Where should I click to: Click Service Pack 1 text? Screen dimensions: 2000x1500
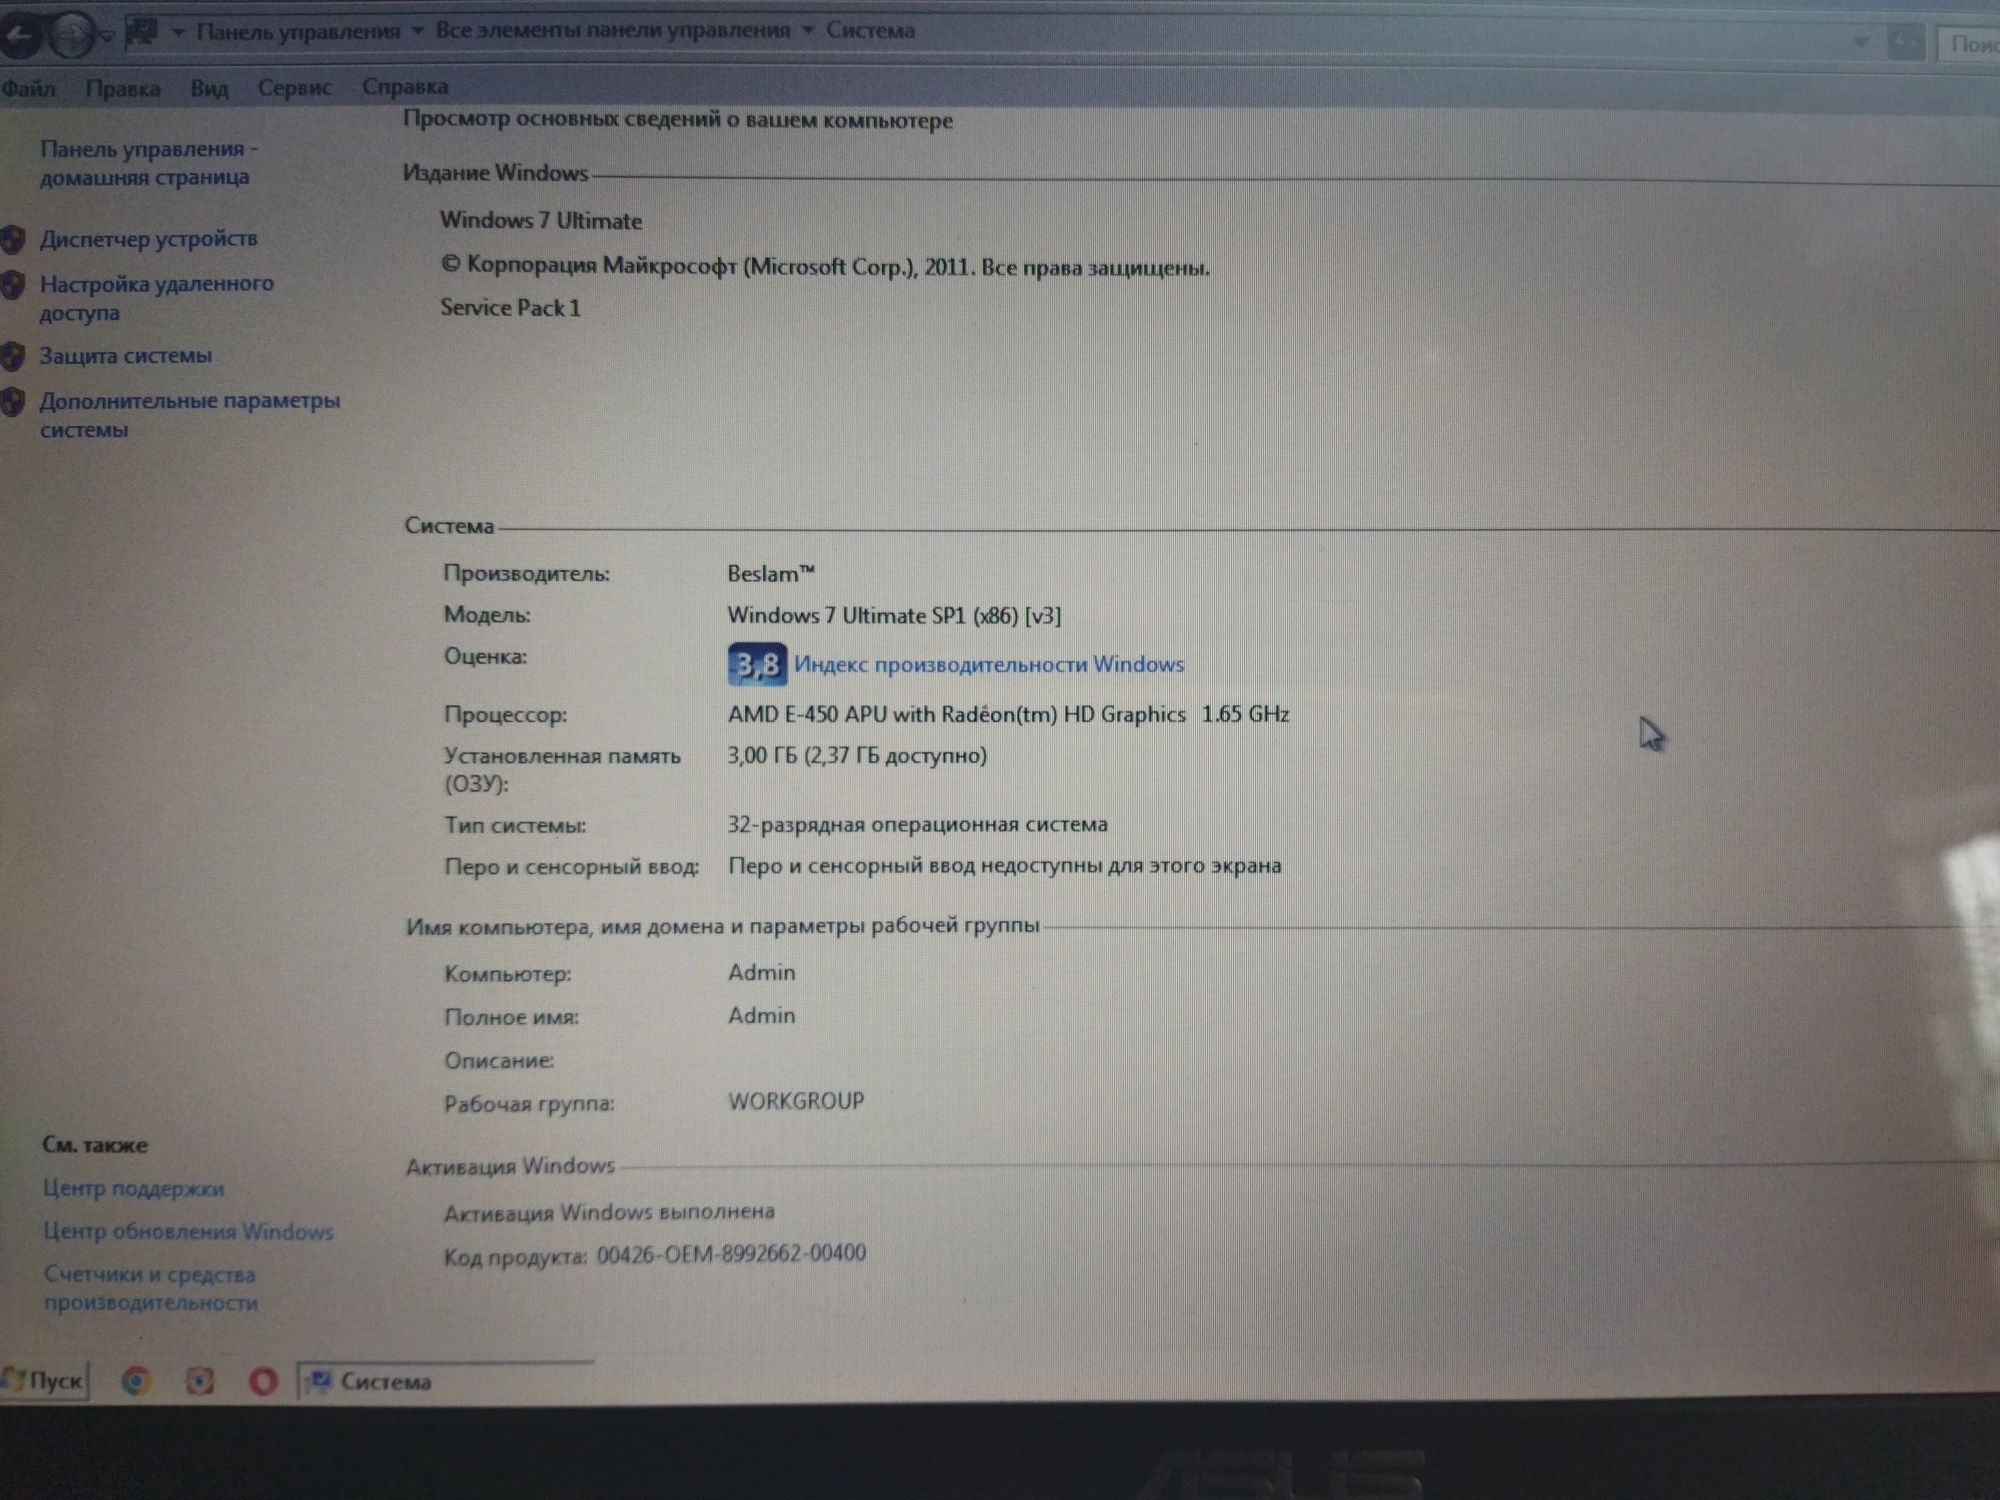pyautogui.click(x=510, y=308)
